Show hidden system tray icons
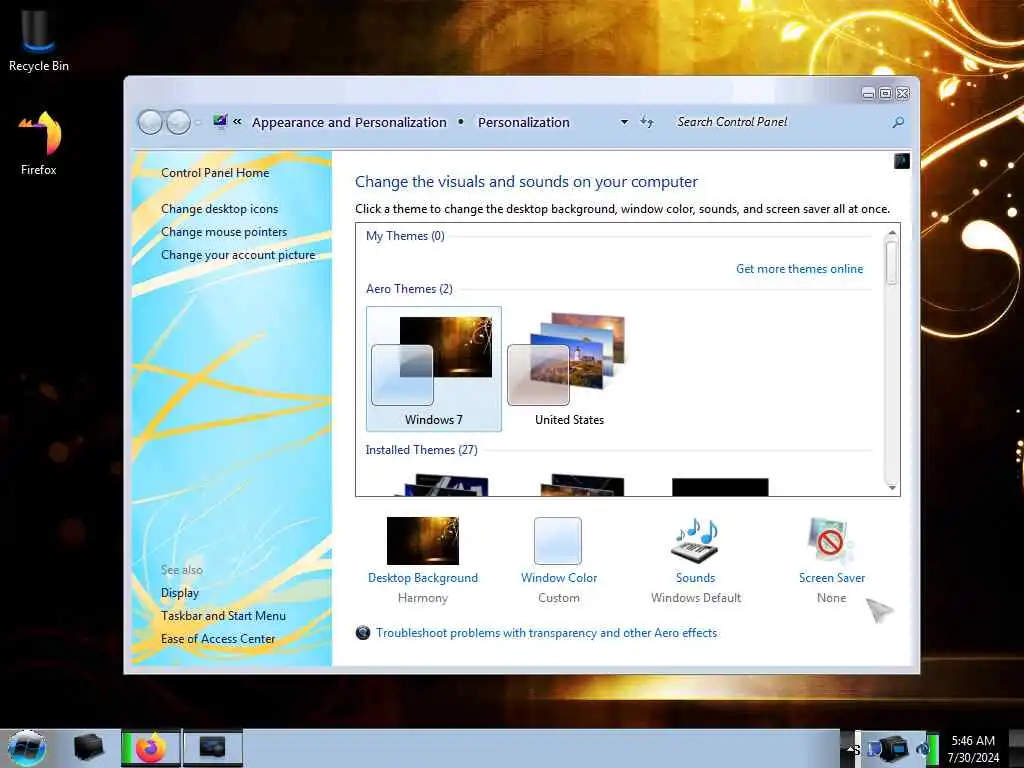This screenshot has width=1024, height=768. tap(851, 748)
